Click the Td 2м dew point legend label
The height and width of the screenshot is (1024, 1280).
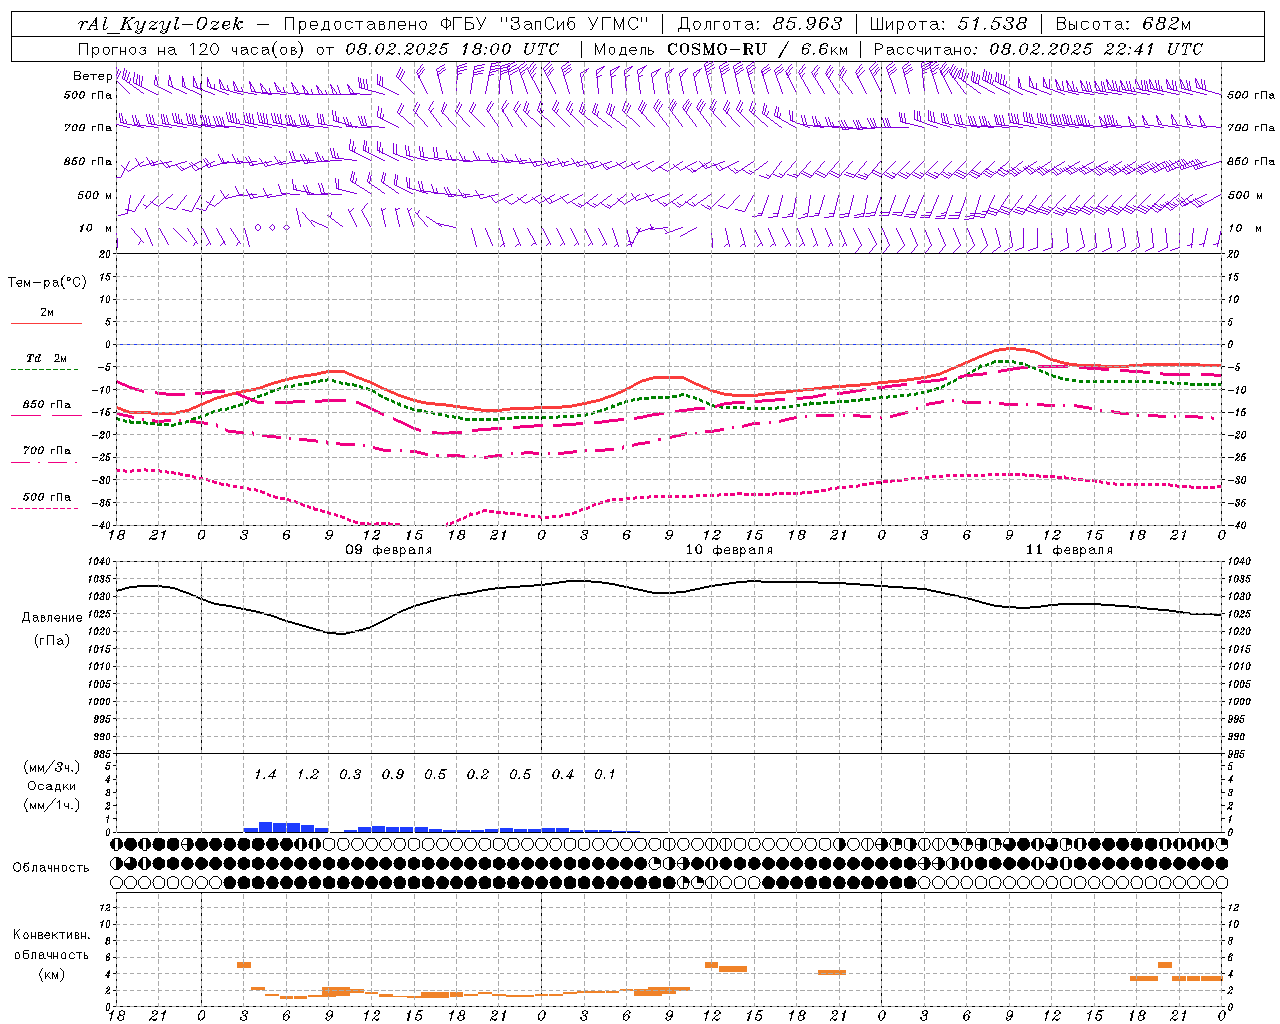(46, 358)
